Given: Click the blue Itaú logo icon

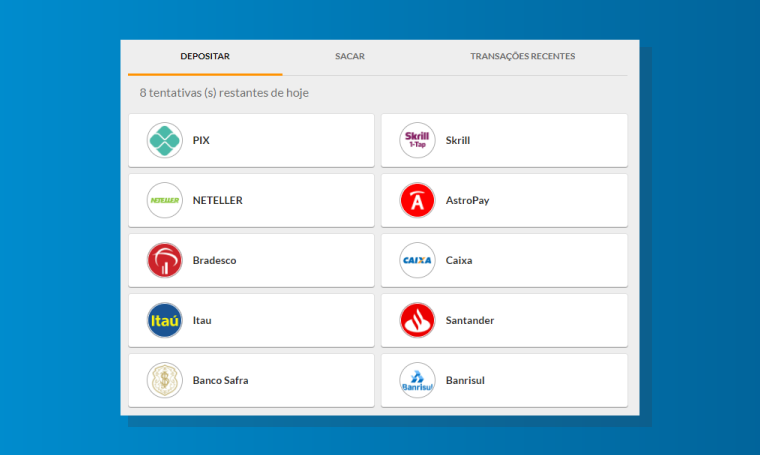Looking at the screenshot, I should 165,320.
